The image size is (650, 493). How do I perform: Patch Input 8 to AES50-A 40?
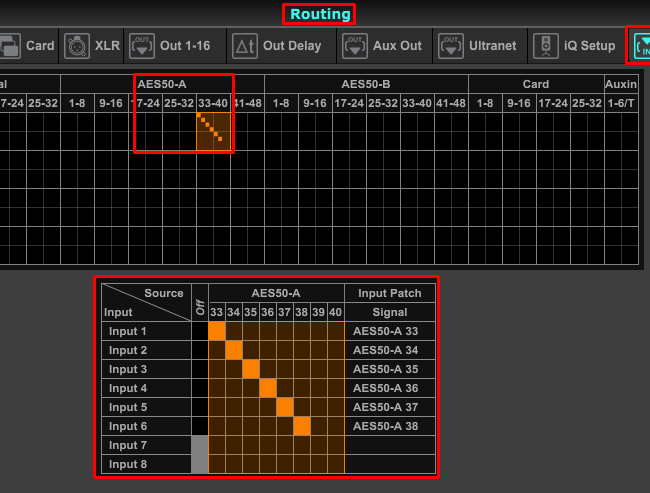coord(336,464)
